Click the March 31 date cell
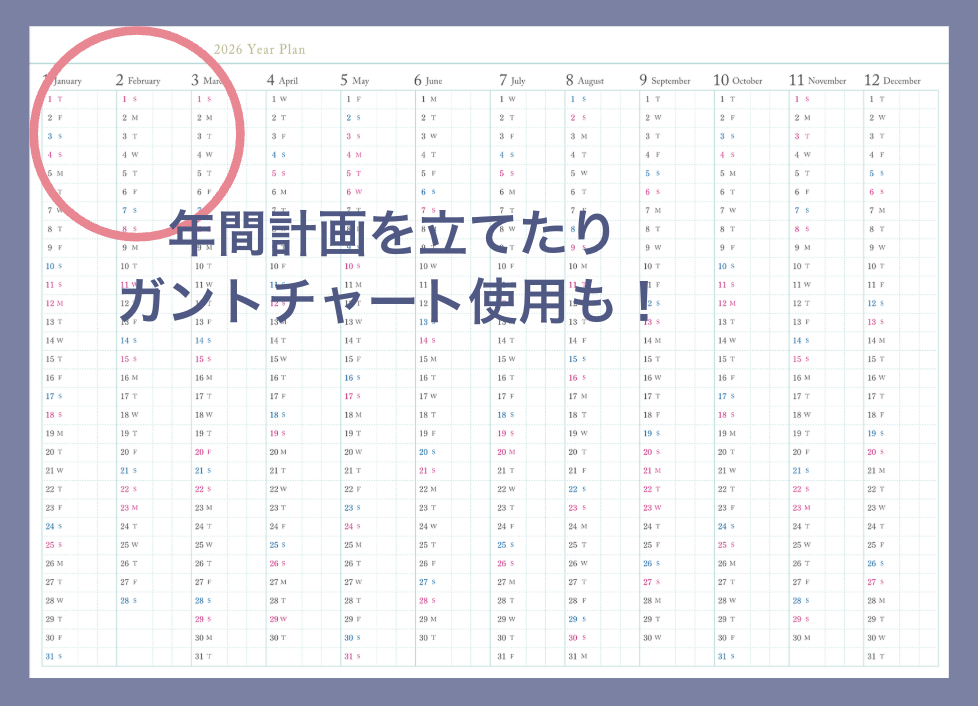Image resolution: width=978 pixels, height=706 pixels. (x=203, y=656)
